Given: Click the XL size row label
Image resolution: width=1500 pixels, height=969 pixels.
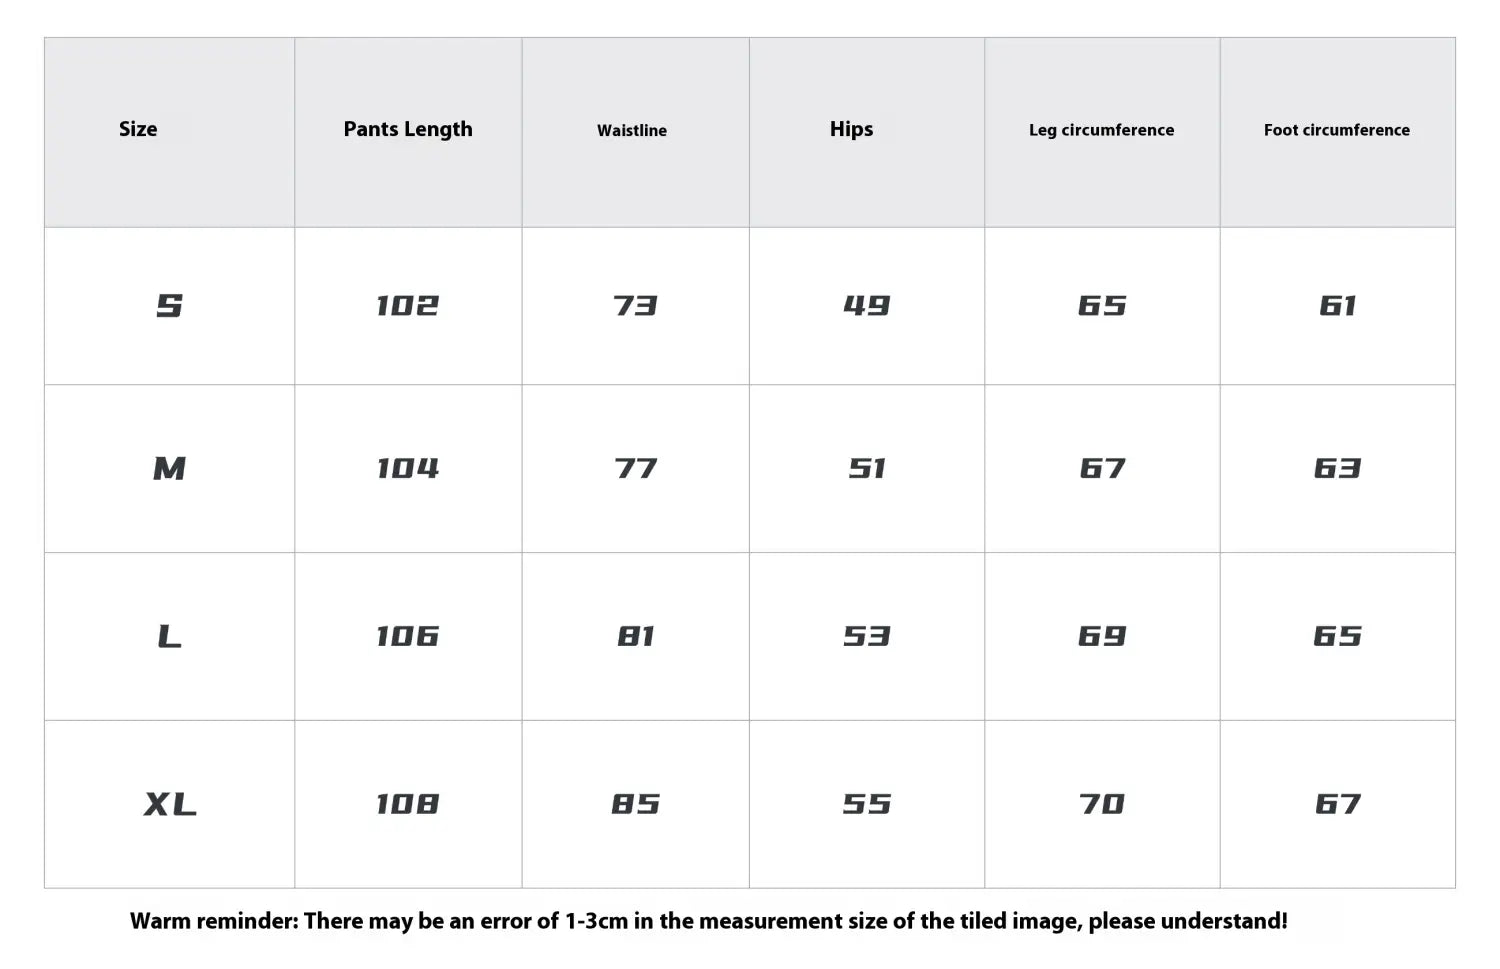Looking at the screenshot, I should (x=169, y=804).
